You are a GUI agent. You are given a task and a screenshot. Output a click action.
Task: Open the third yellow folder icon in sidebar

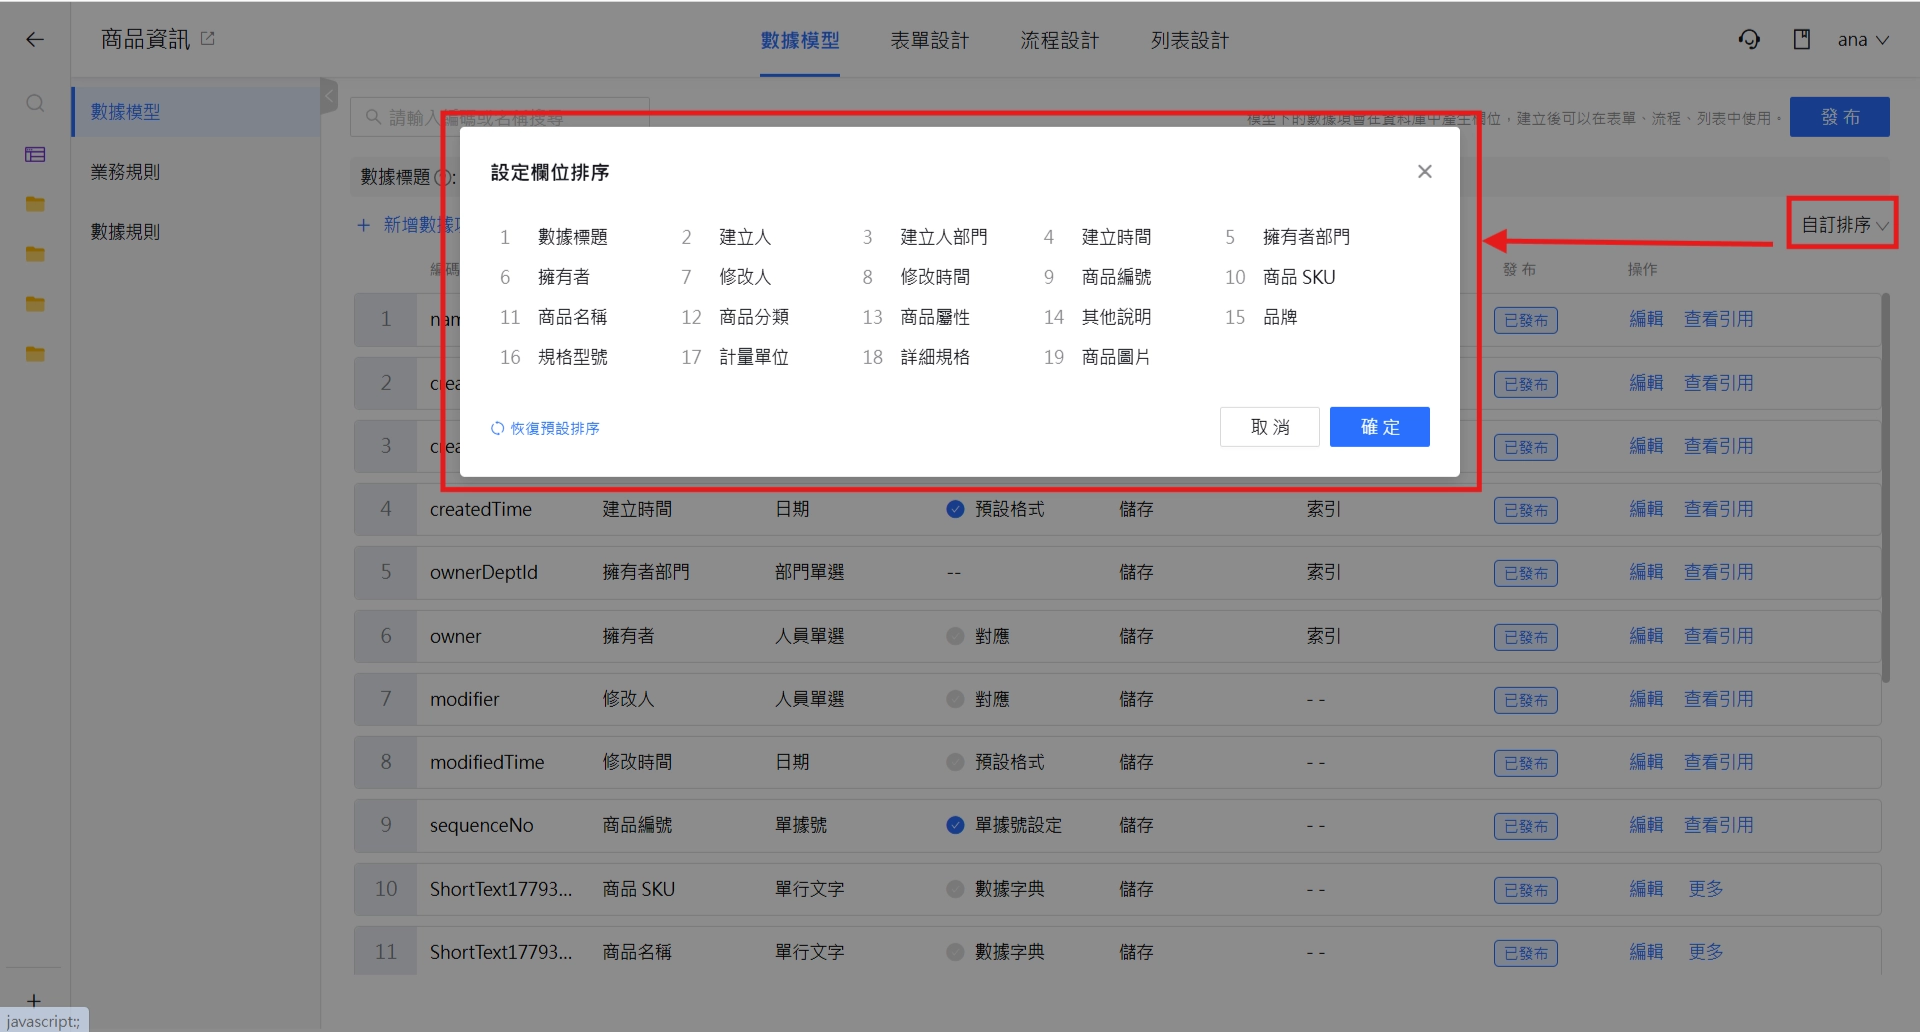click(x=35, y=304)
